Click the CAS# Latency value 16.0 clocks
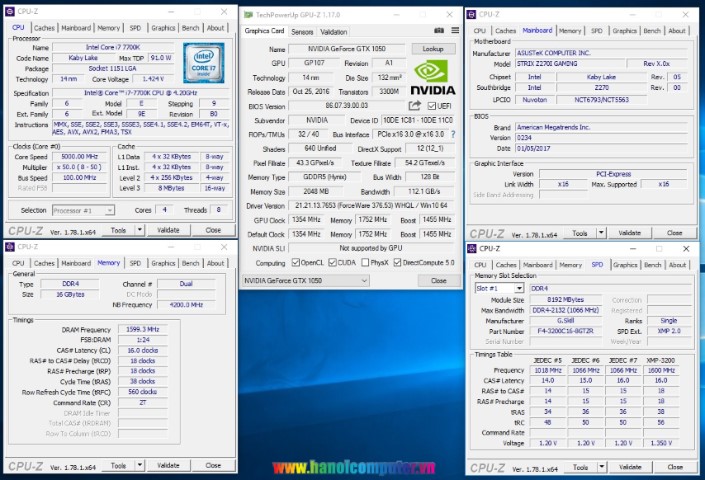Screen dimensions: 705x480 pyautogui.click(x=143, y=350)
